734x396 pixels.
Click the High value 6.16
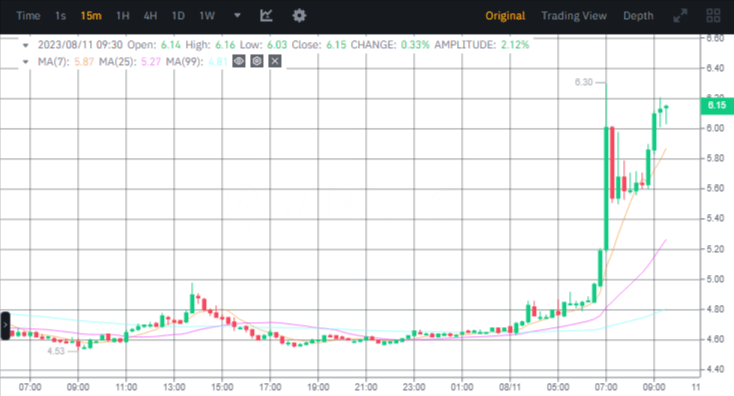click(225, 45)
